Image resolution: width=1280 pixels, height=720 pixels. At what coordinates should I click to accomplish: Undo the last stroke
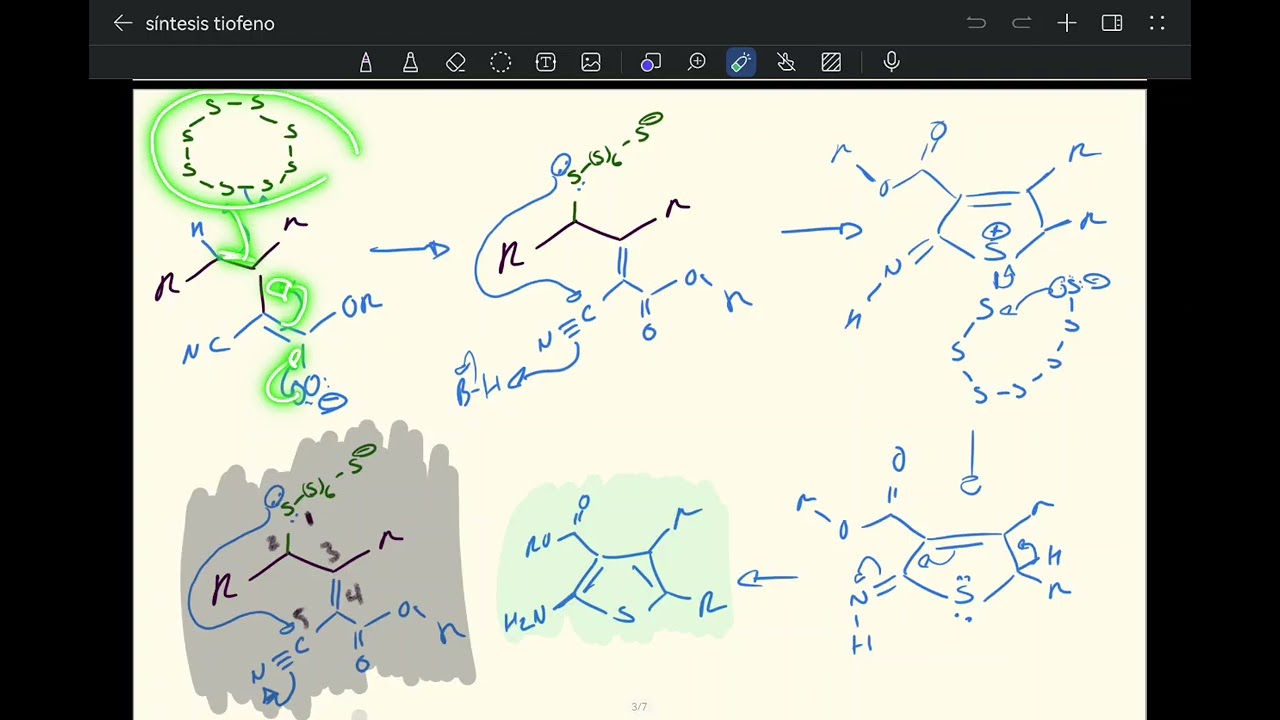976,23
